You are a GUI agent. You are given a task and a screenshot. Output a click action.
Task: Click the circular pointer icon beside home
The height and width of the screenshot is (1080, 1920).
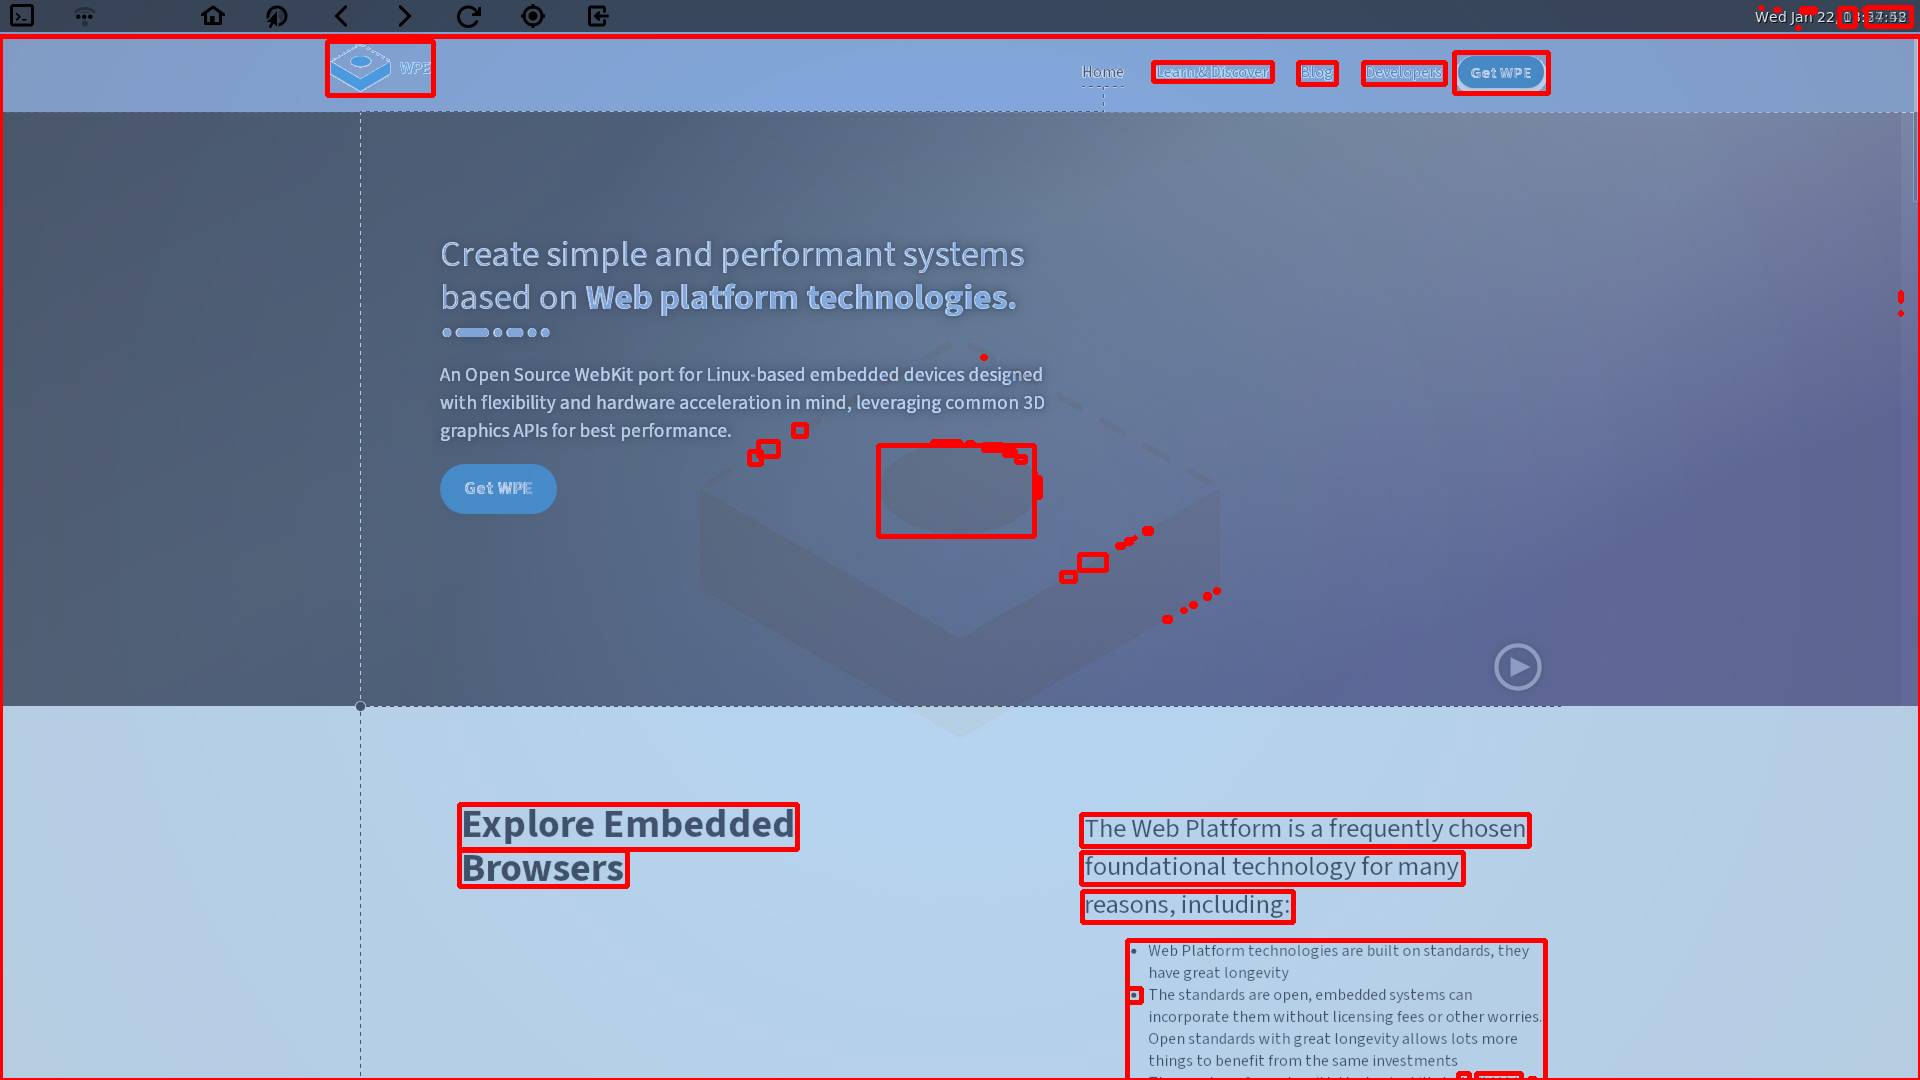point(277,16)
